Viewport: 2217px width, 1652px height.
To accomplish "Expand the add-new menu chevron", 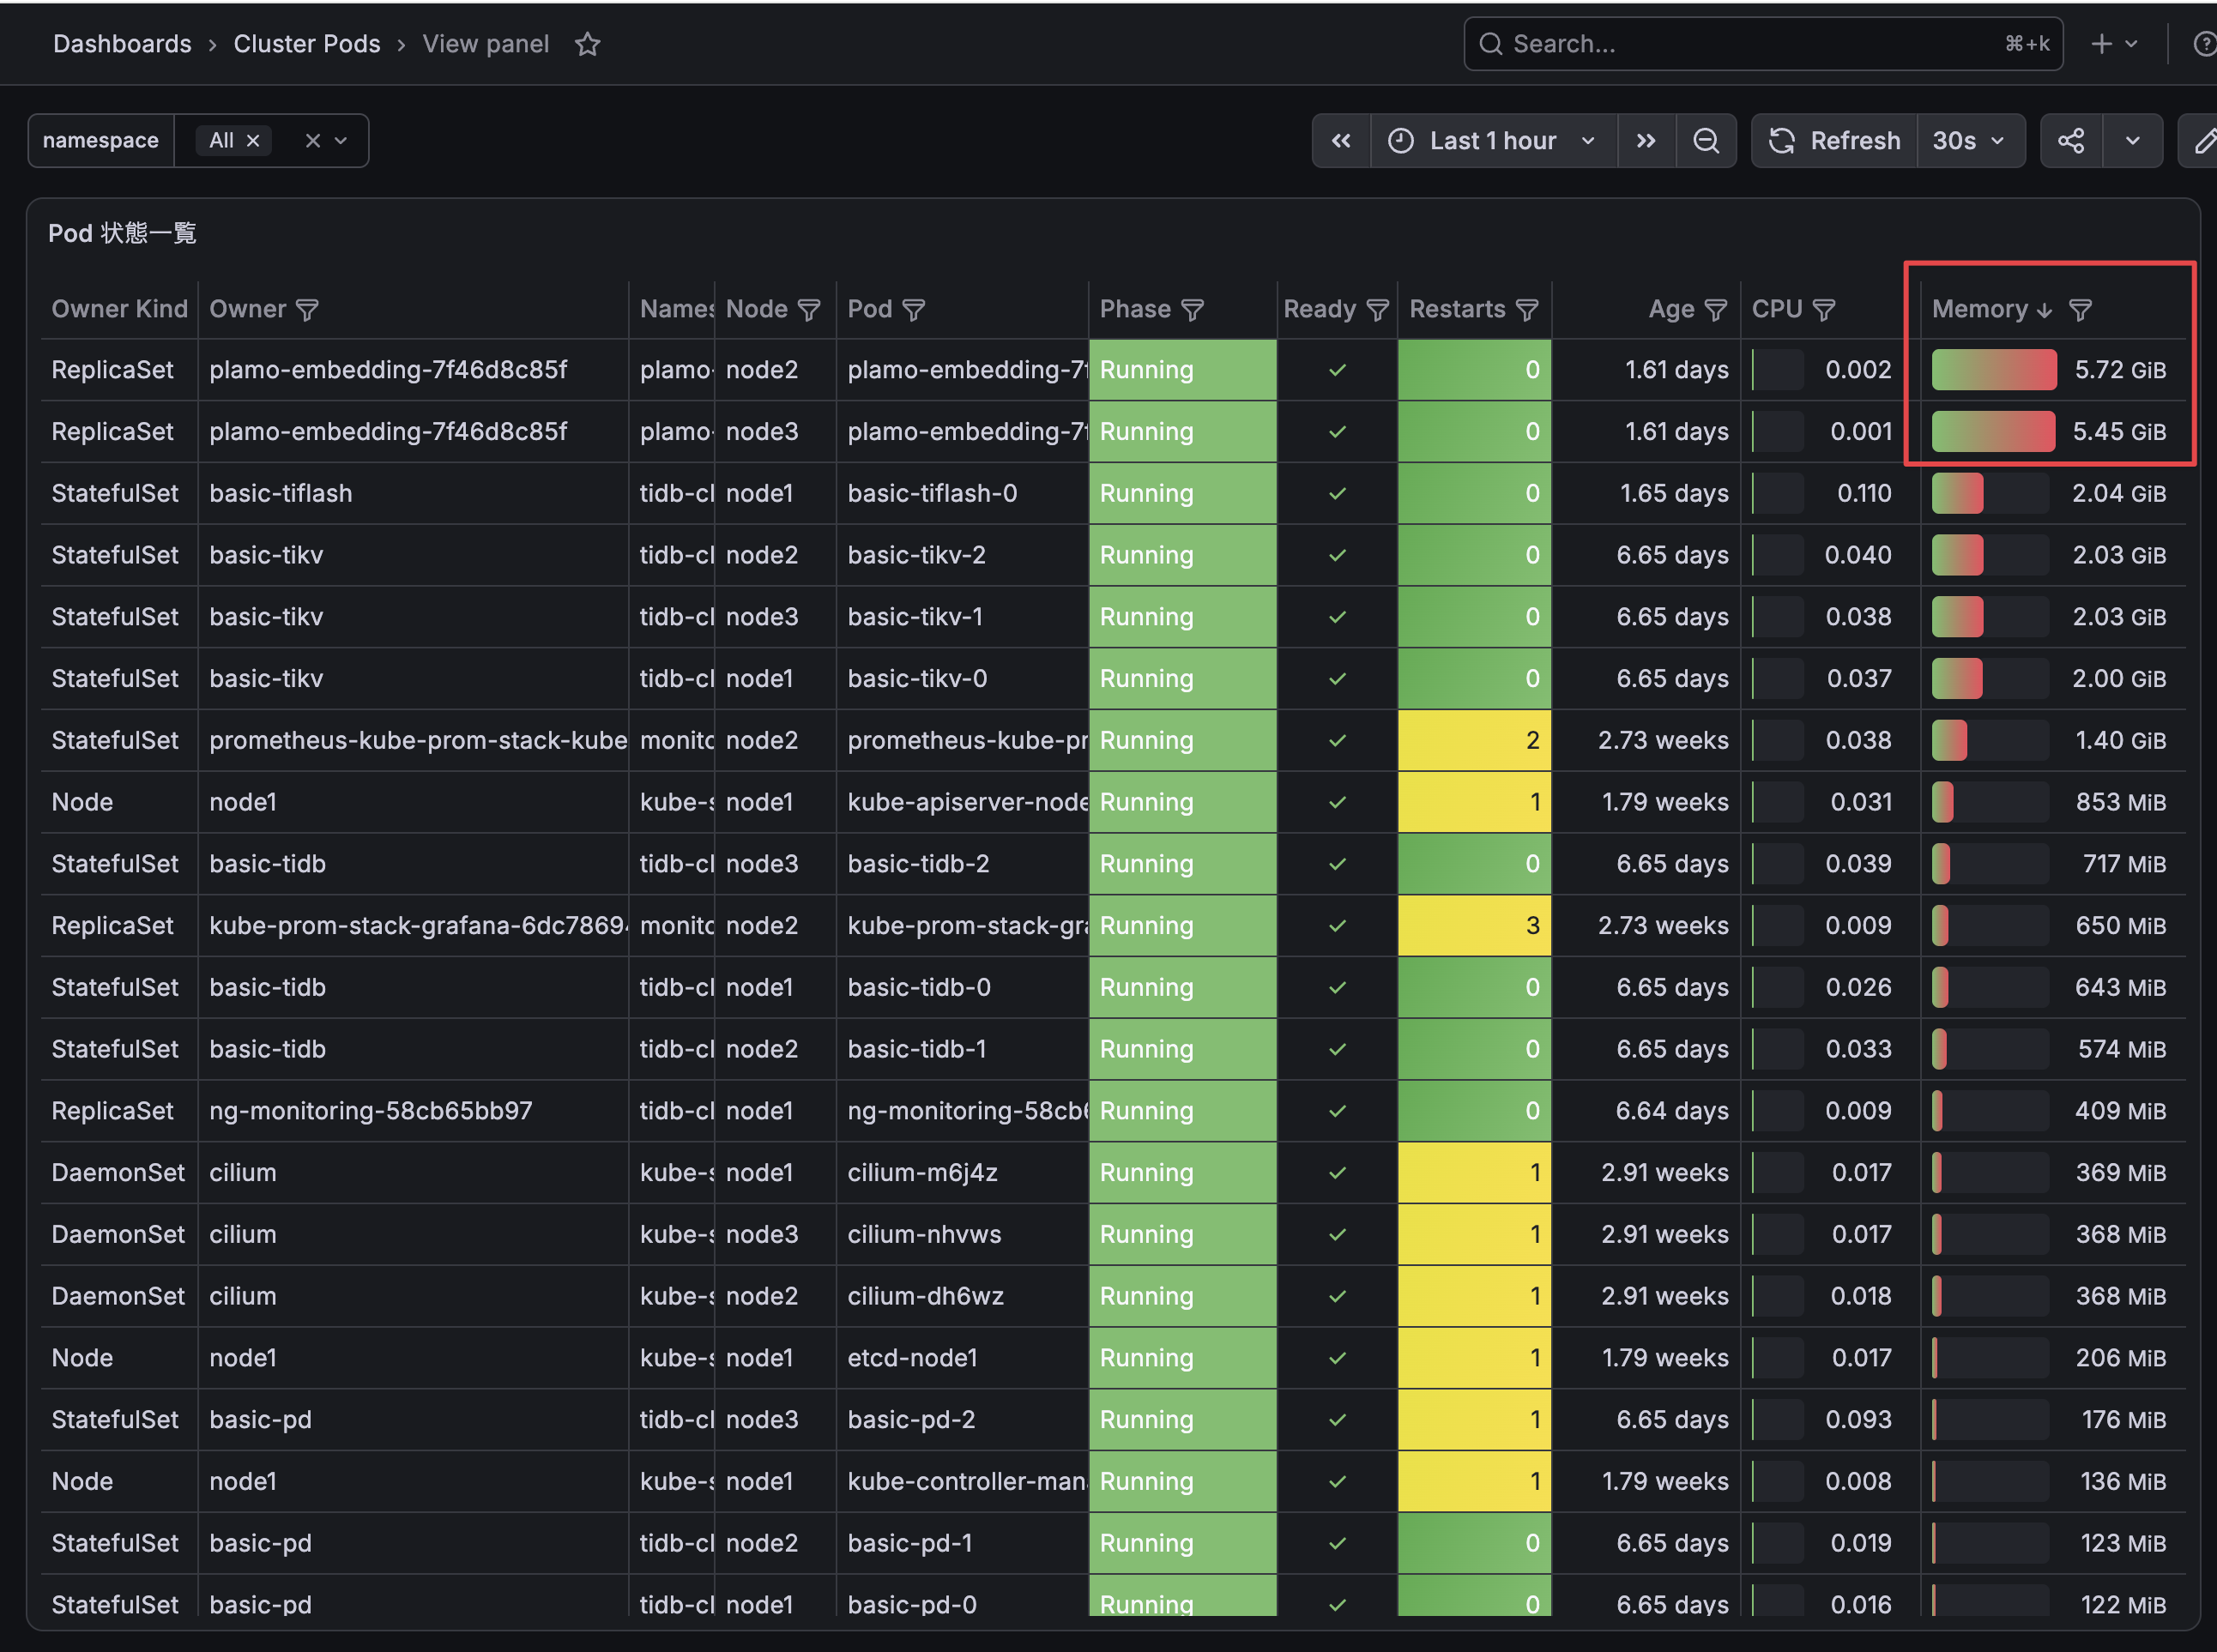I will [x=2131, y=44].
